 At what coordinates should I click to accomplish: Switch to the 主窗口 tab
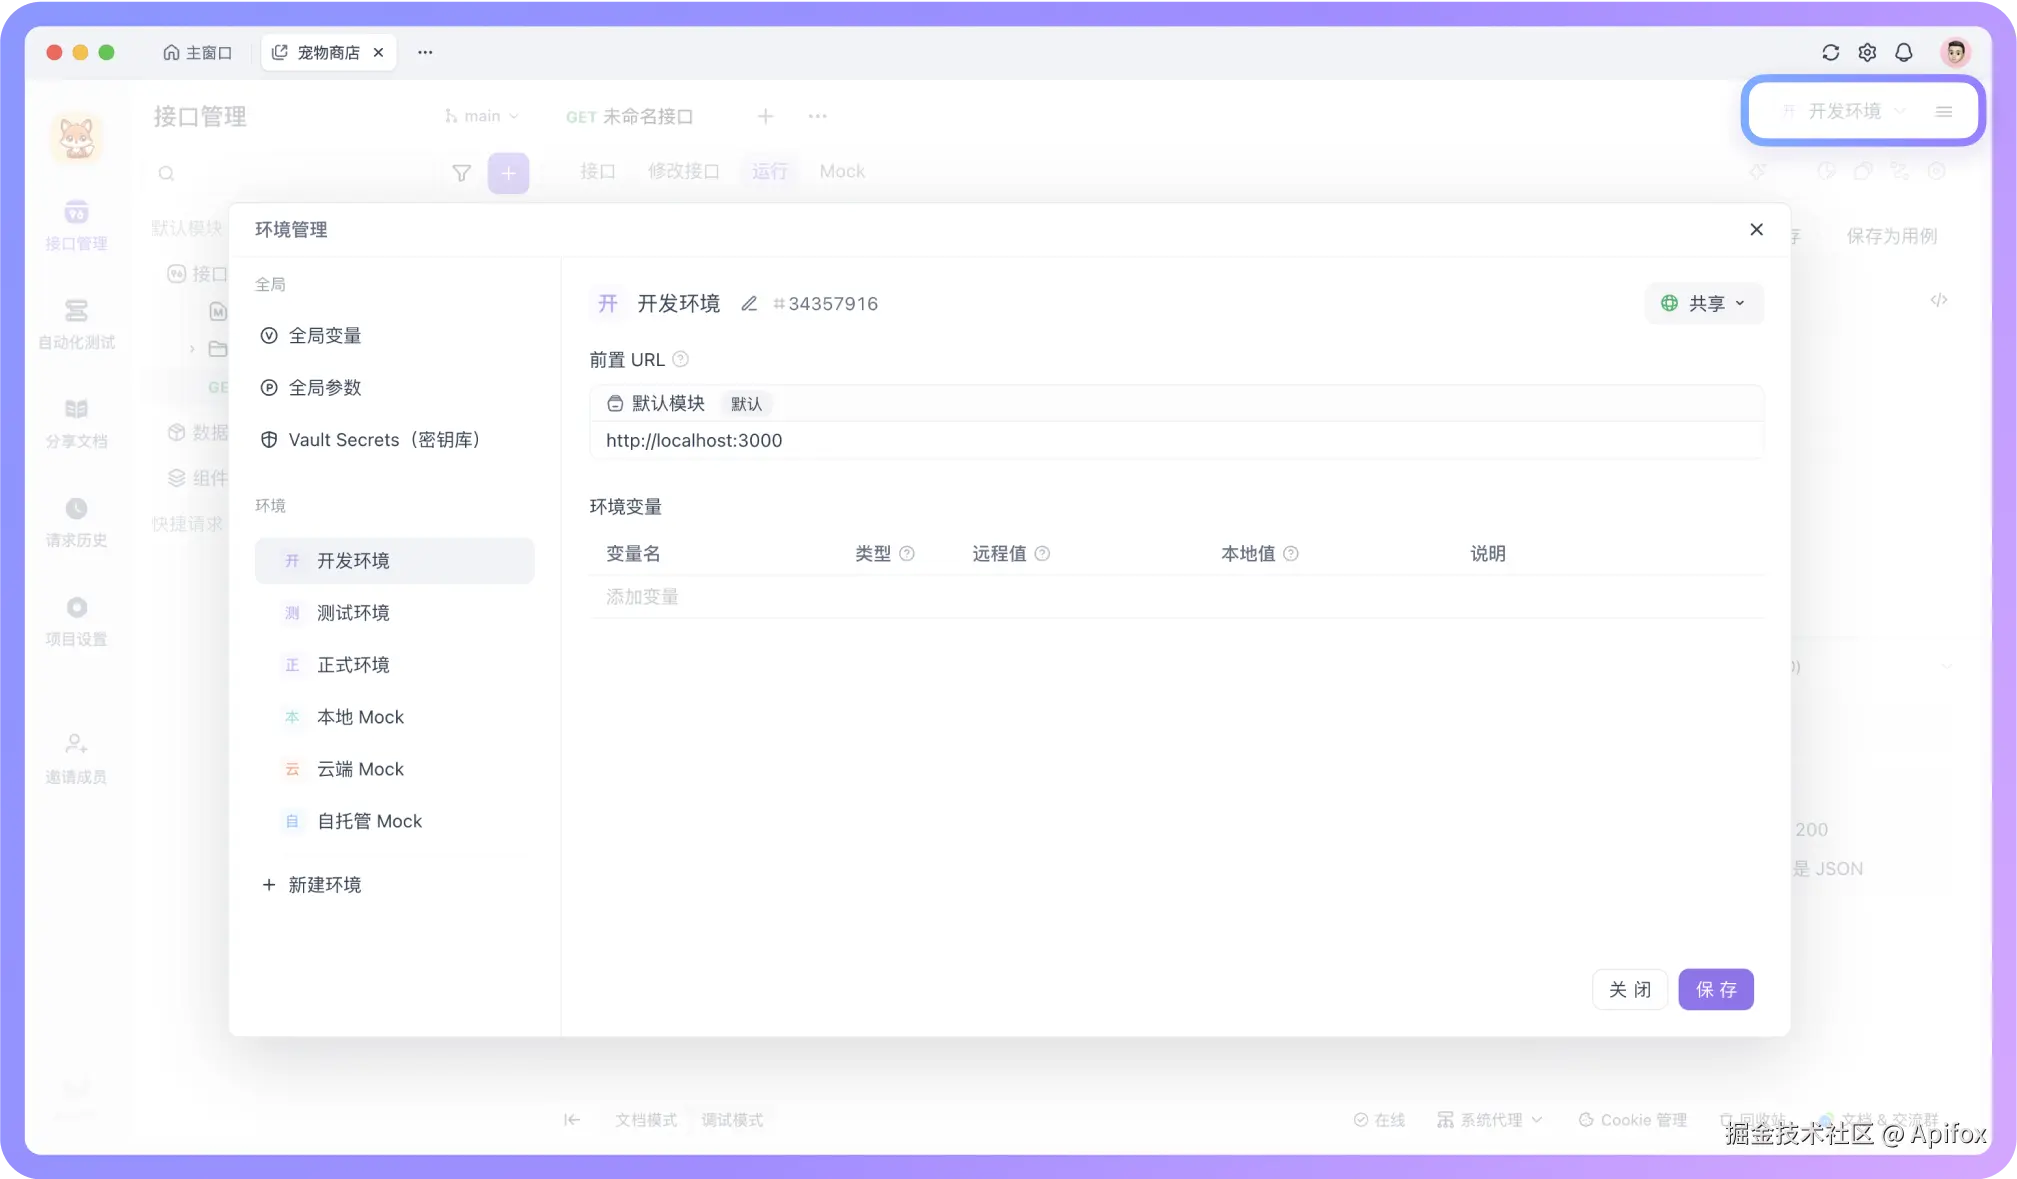(x=198, y=53)
